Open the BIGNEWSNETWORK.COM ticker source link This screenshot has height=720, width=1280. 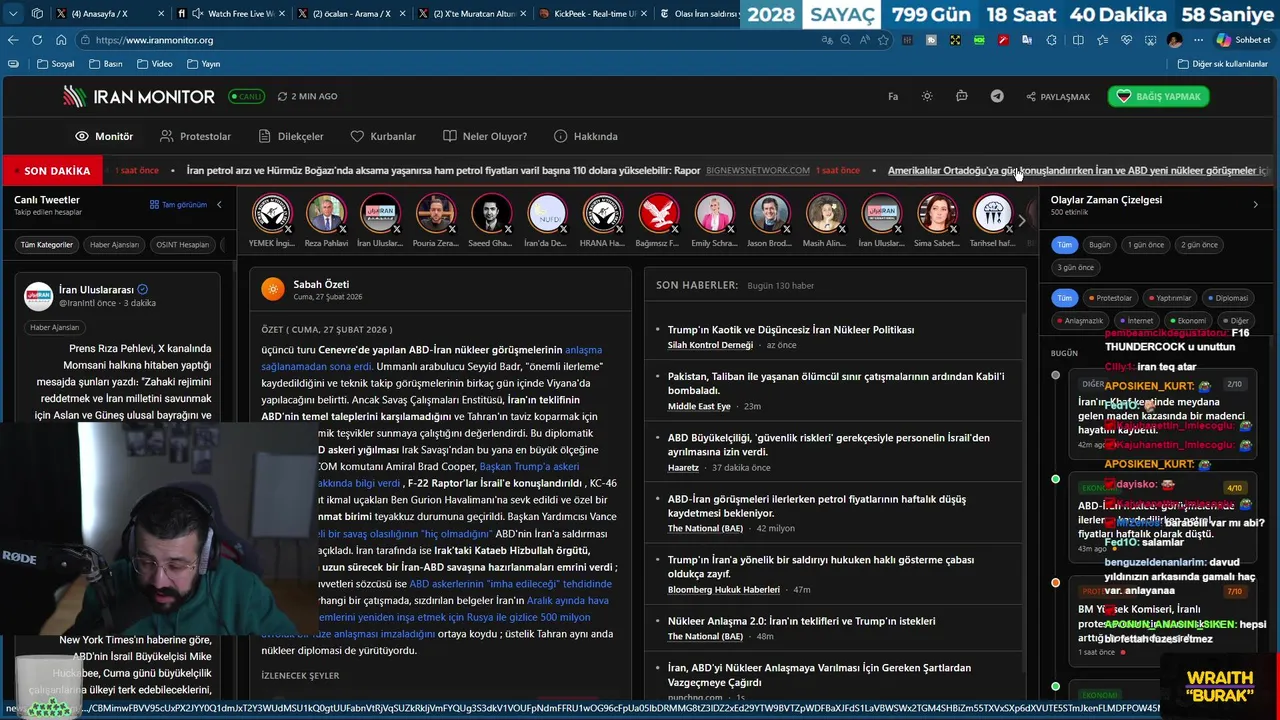click(758, 171)
